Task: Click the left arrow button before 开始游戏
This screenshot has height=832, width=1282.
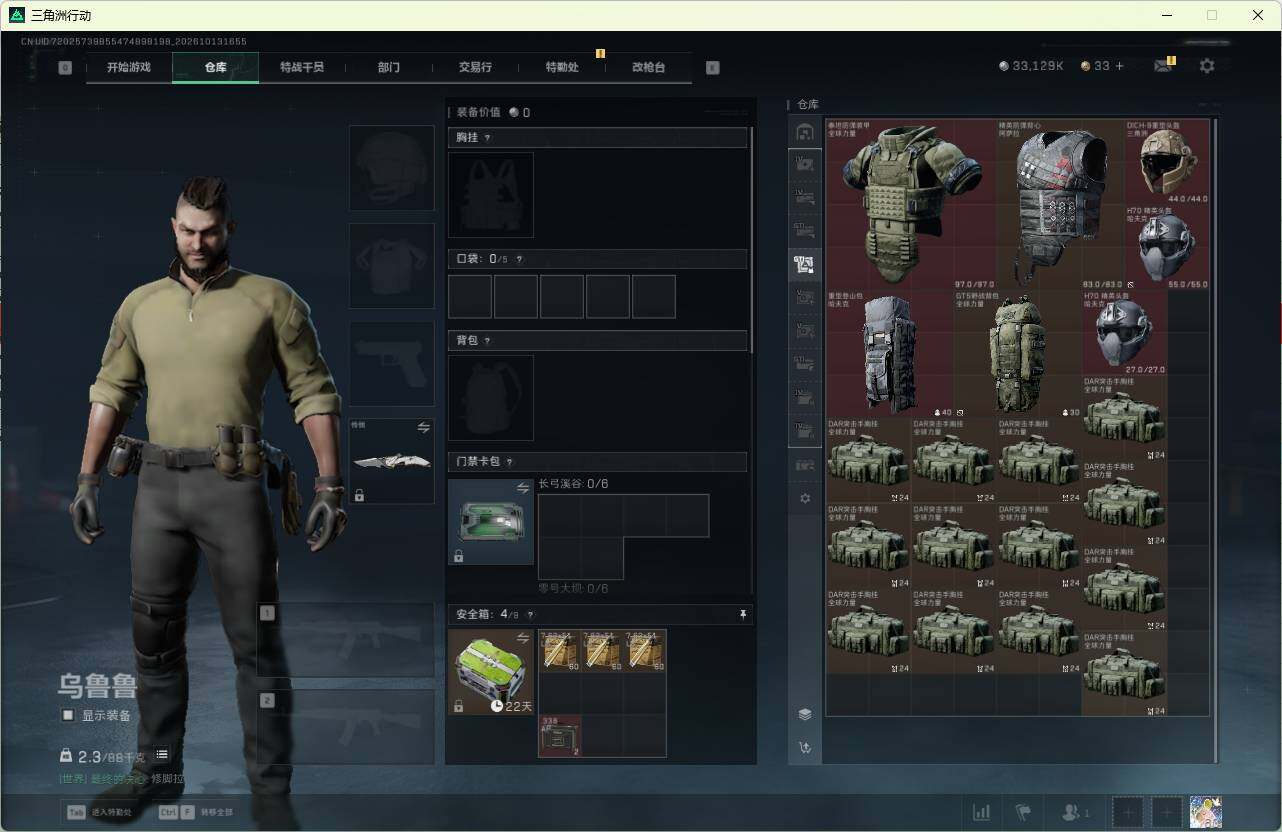Action: coord(65,68)
